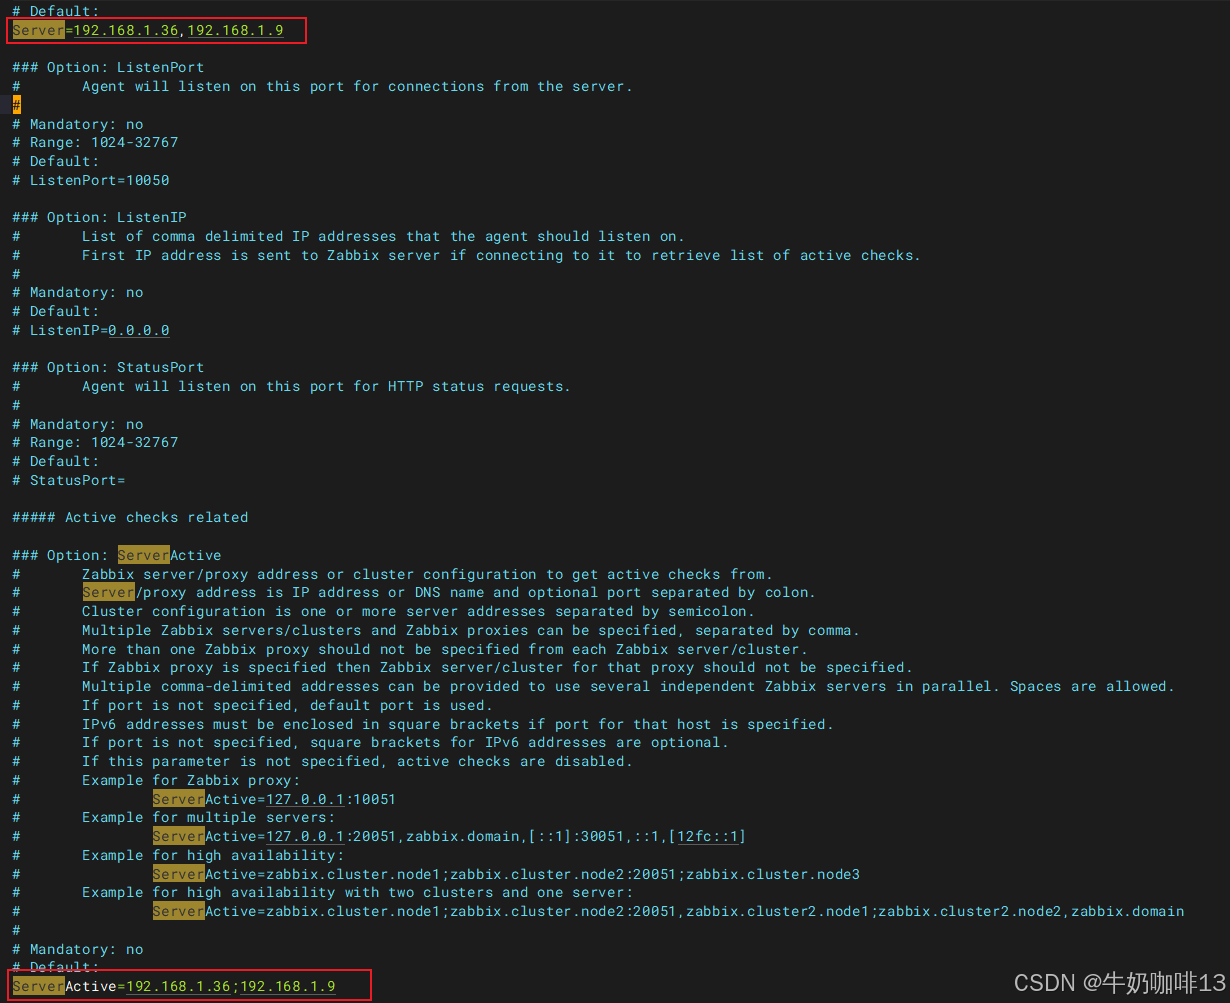This screenshot has height=1003, width=1230.
Task: Click the 'Example for high availability:' line
Action: [213, 855]
